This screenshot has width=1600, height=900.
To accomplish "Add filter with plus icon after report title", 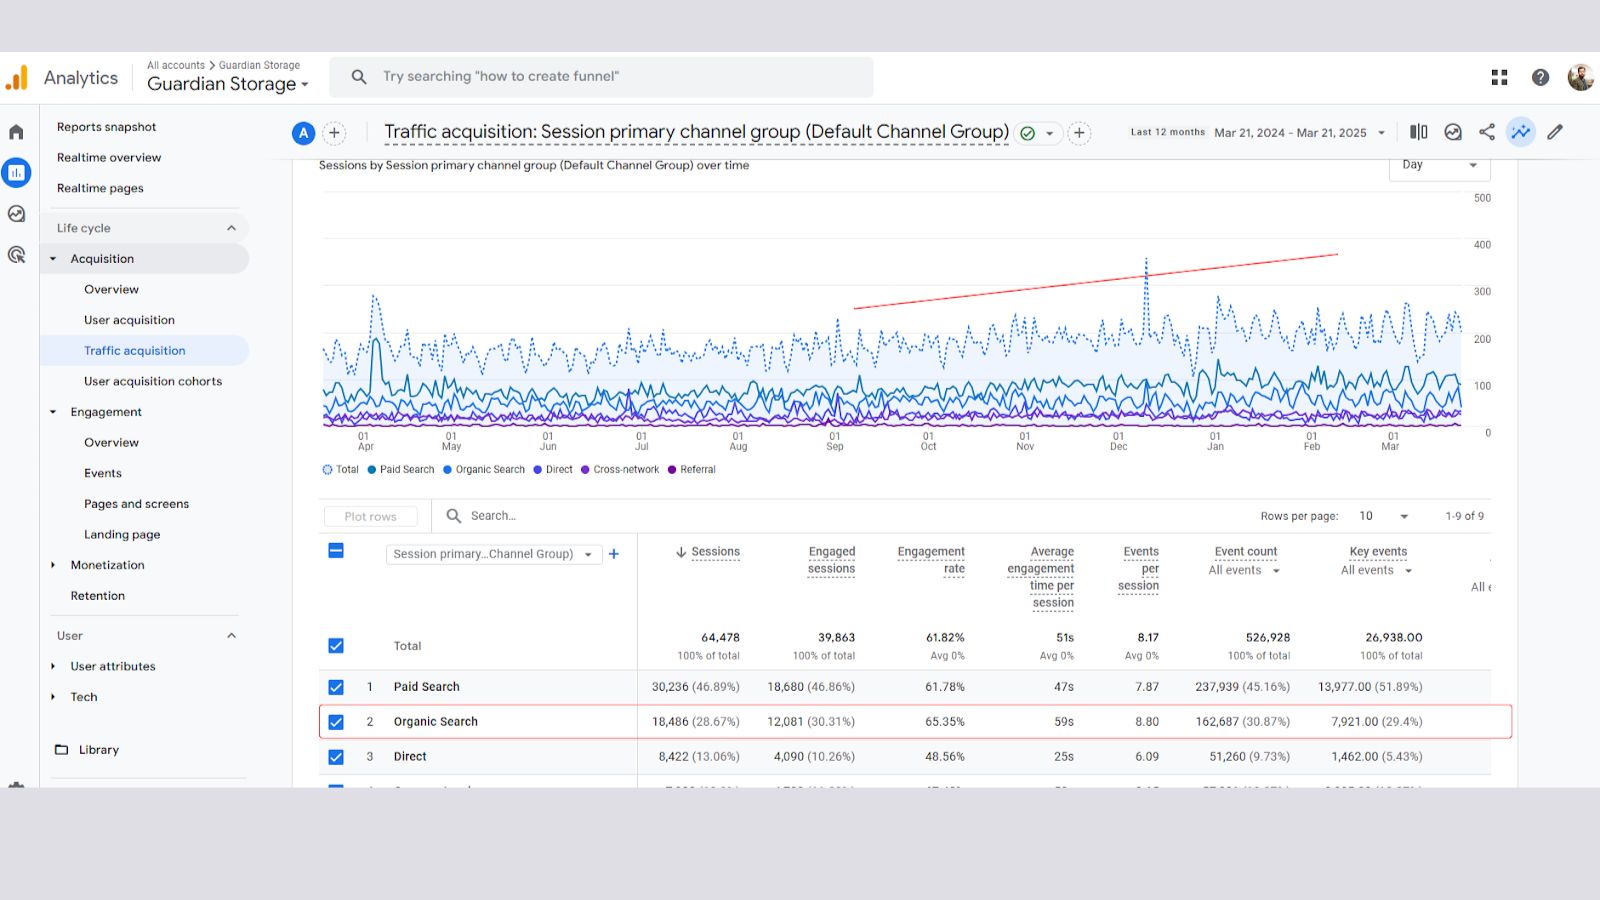I will coord(1079,133).
